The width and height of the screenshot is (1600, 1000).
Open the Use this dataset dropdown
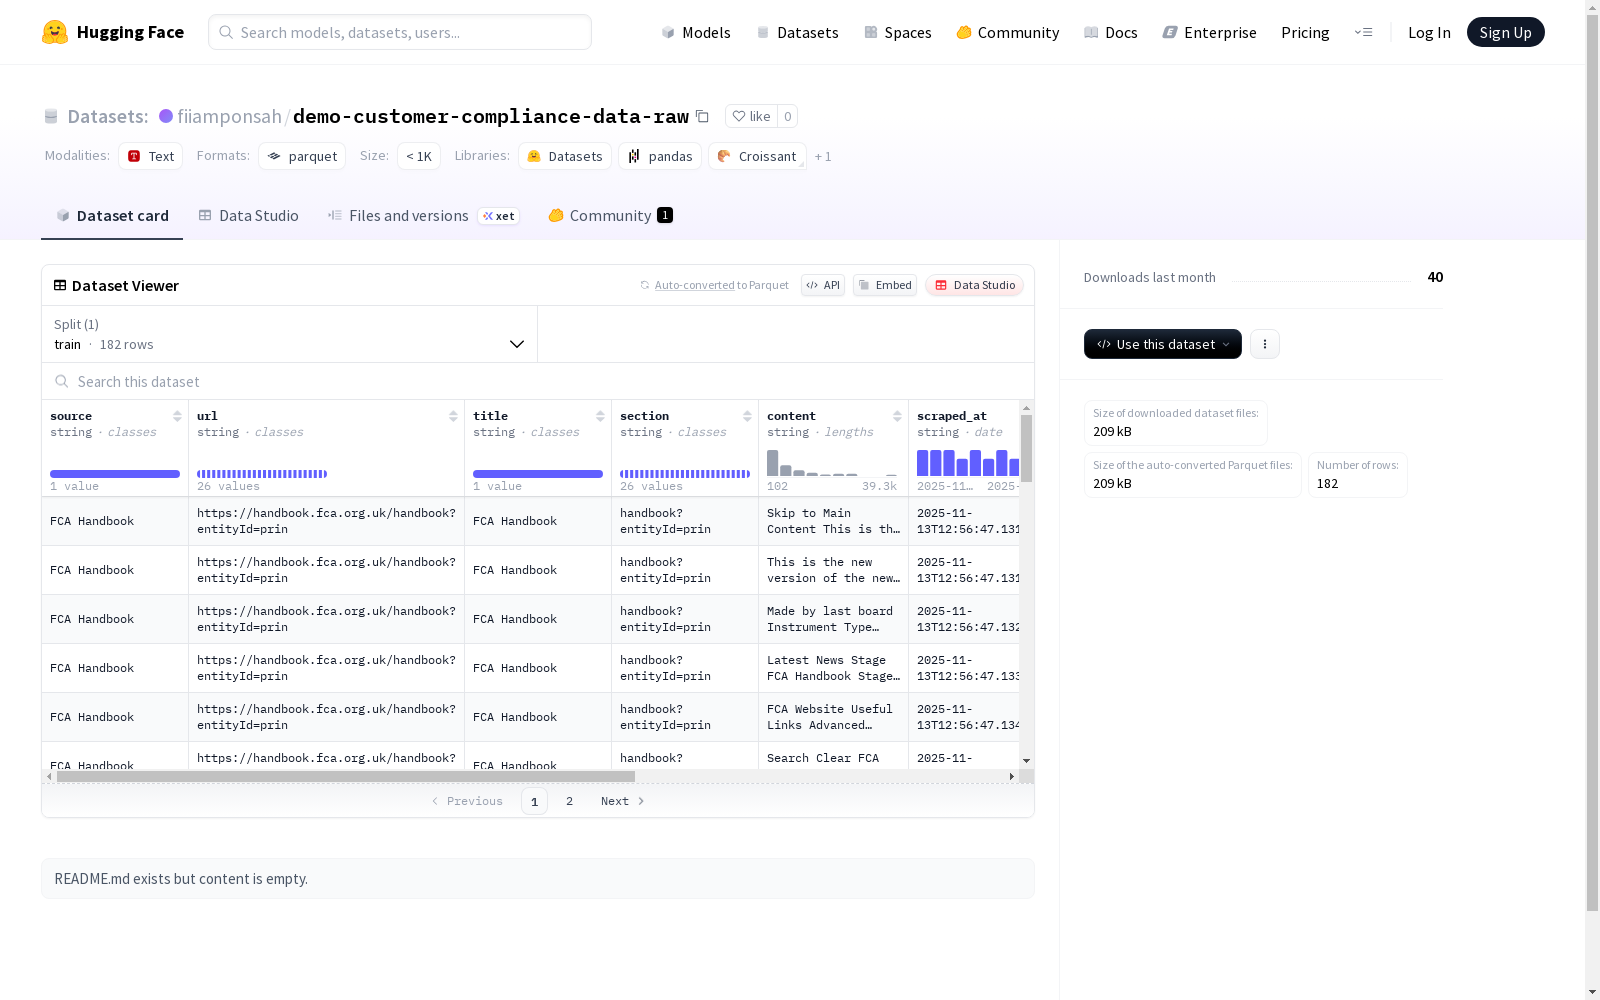coord(1163,344)
